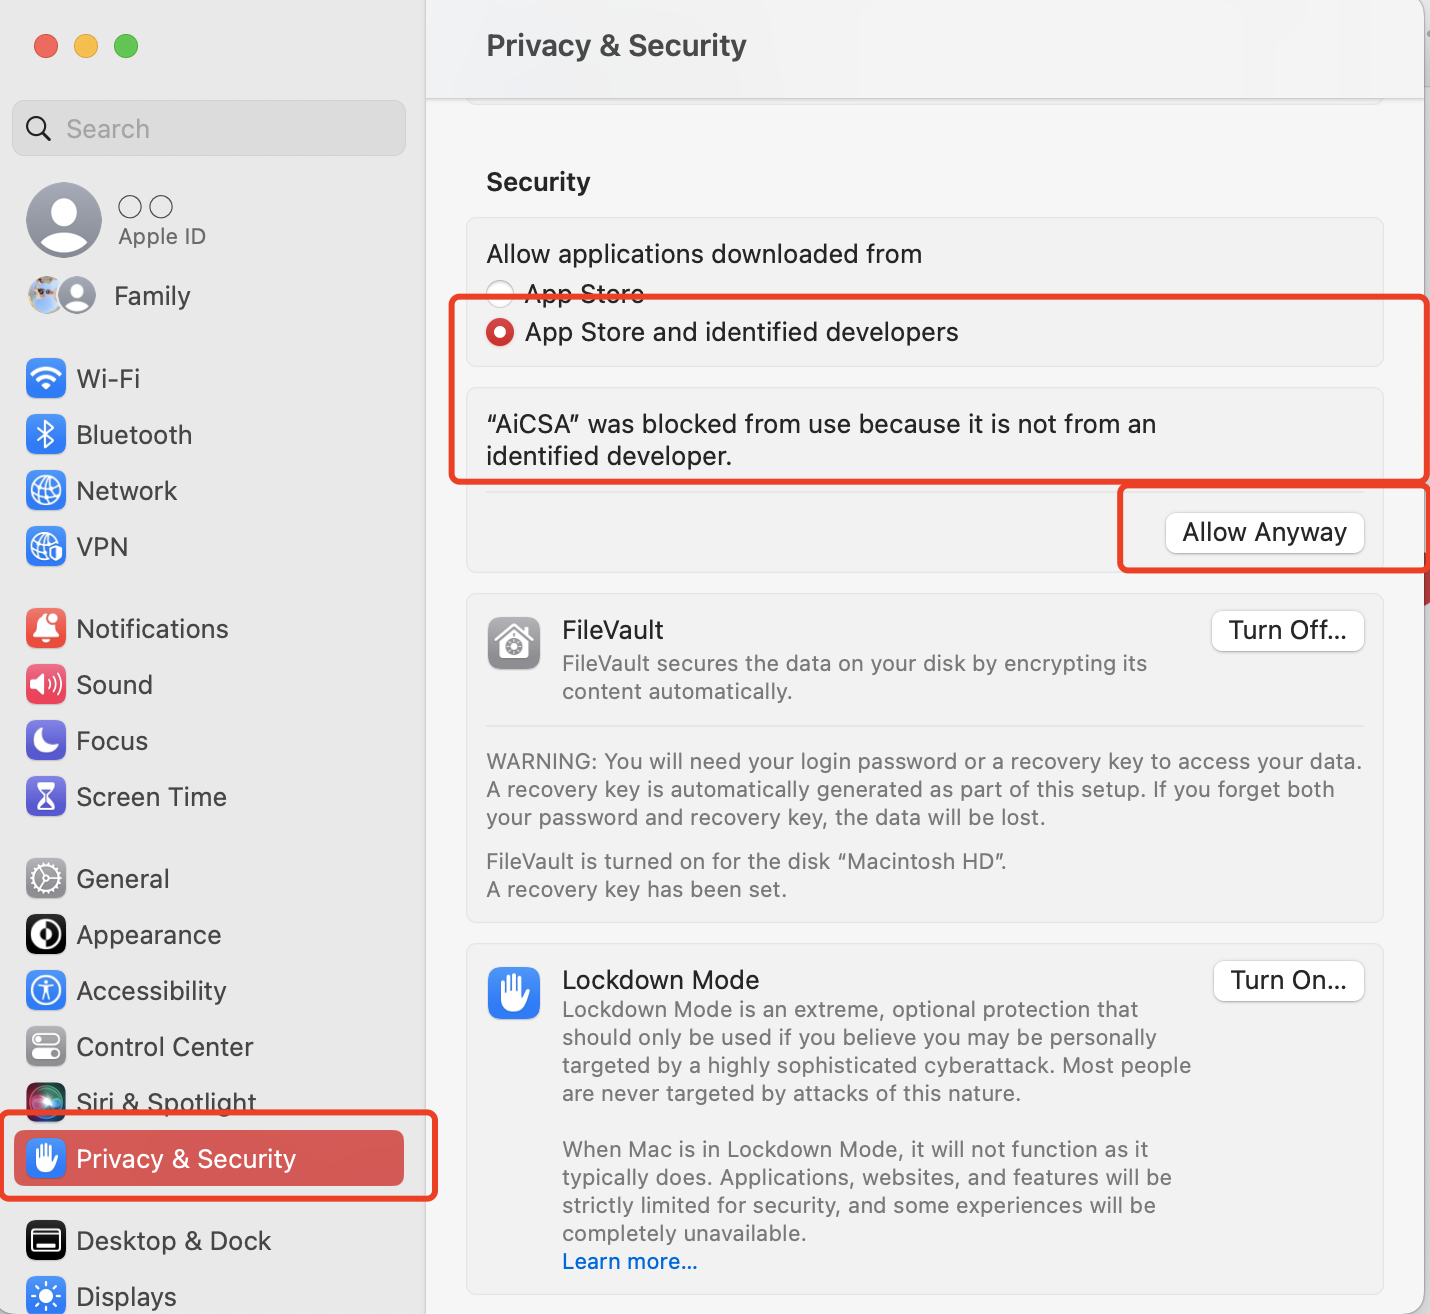Open the General settings pane
The height and width of the screenshot is (1314, 1430).
122,879
